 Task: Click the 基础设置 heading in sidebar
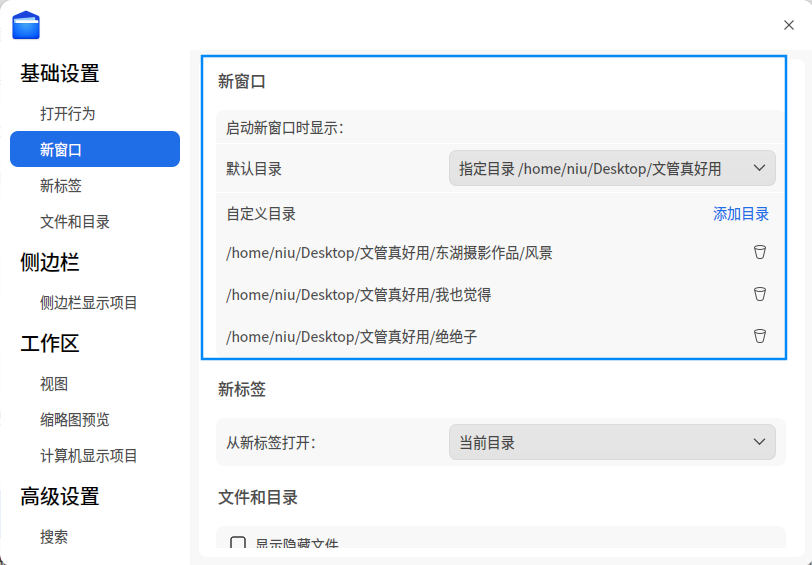(x=60, y=73)
